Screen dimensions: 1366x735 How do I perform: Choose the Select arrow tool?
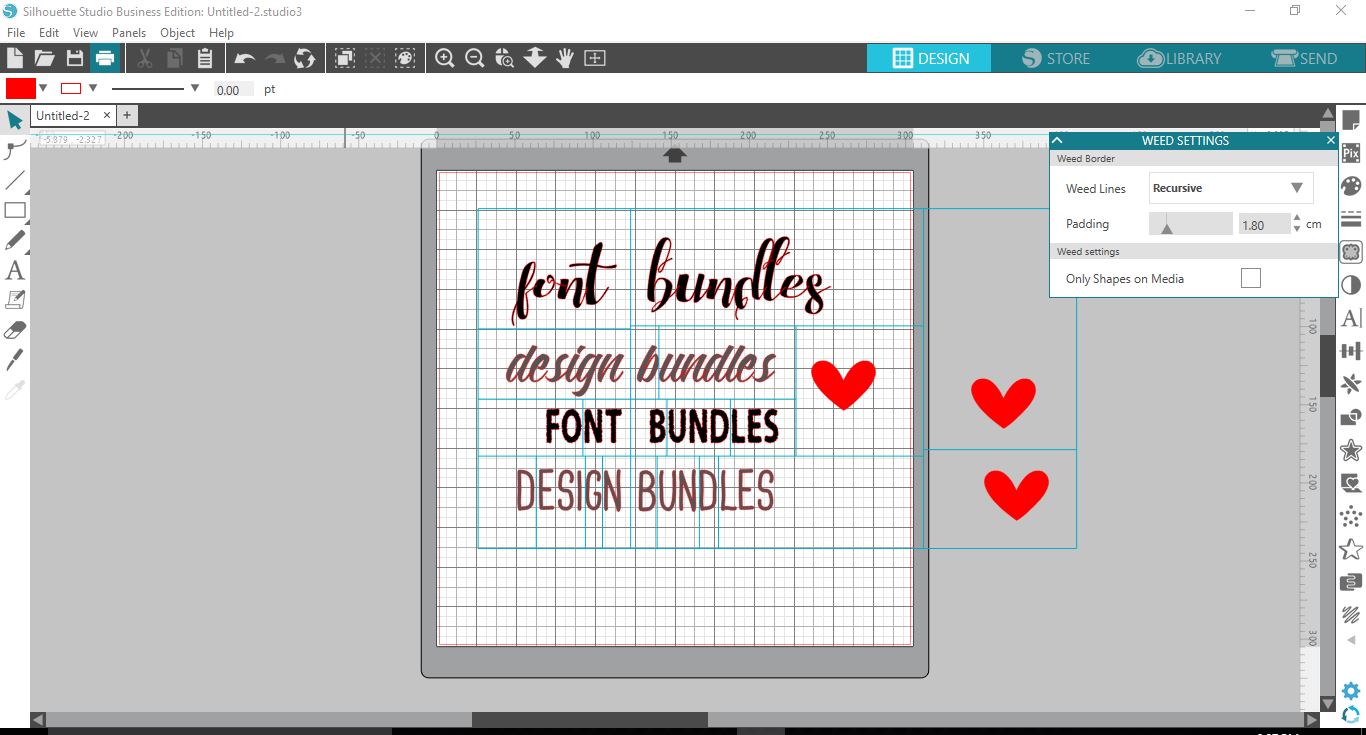pyautogui.click(x=15, y=121)
